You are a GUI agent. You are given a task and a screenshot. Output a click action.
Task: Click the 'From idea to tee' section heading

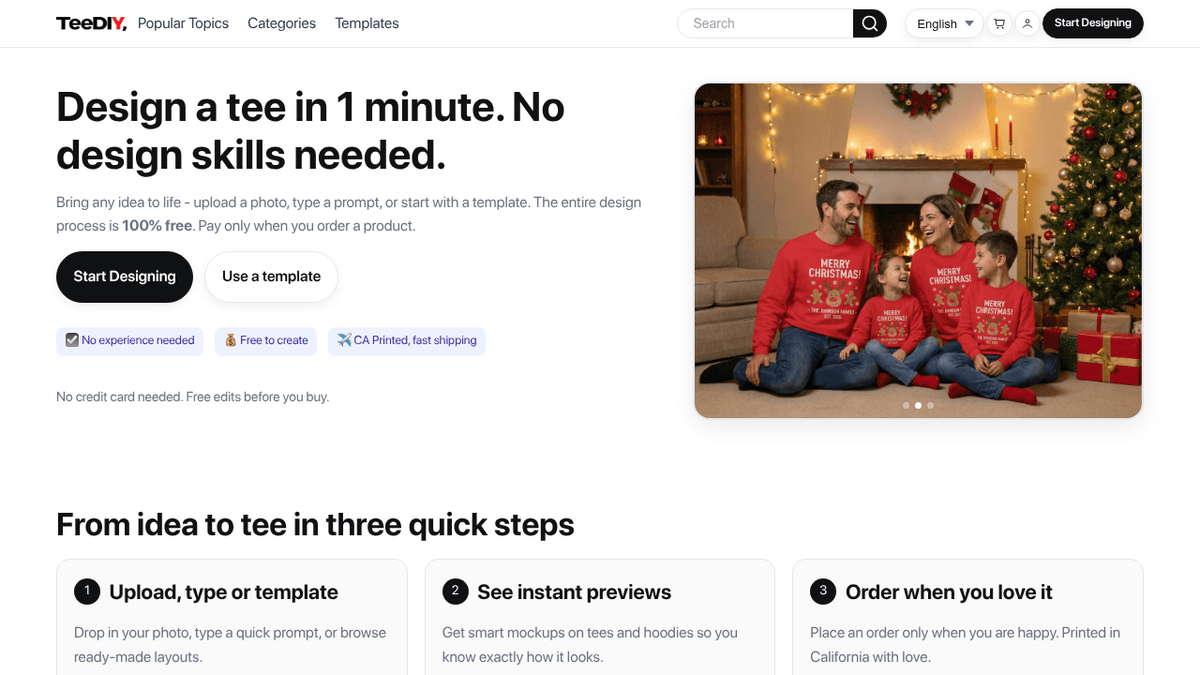[x=315, y=524]
